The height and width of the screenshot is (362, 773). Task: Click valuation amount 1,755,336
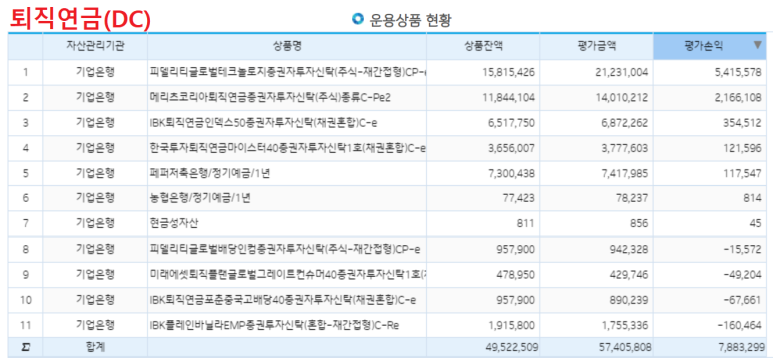point(624,325)
